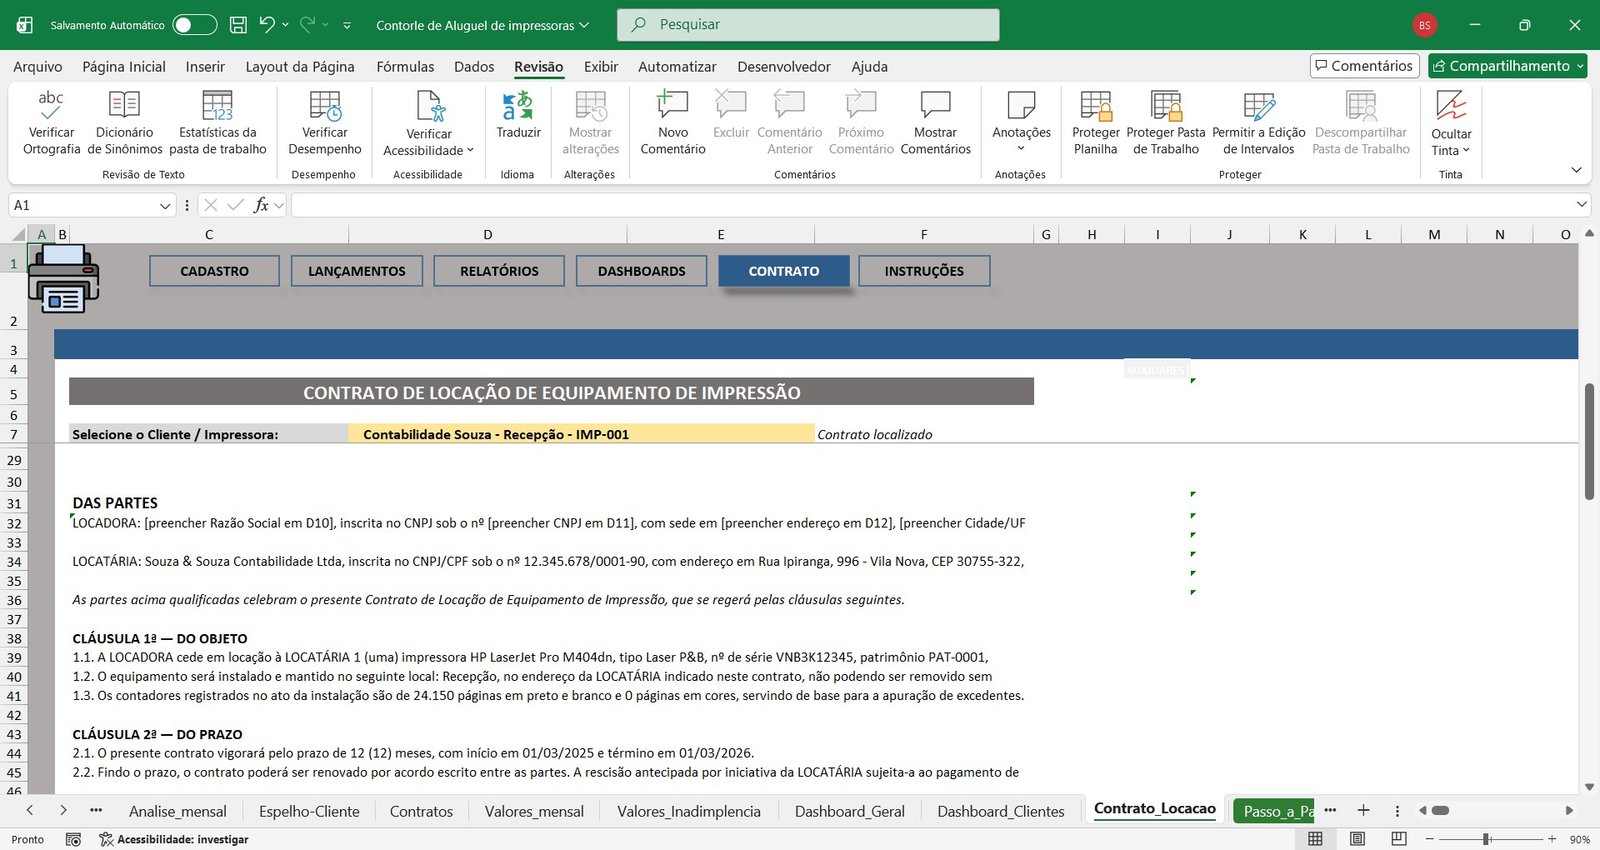Open the Traduzir translation tool
The height and width of the screenshot is (850, 1600).
pos(518,115)
